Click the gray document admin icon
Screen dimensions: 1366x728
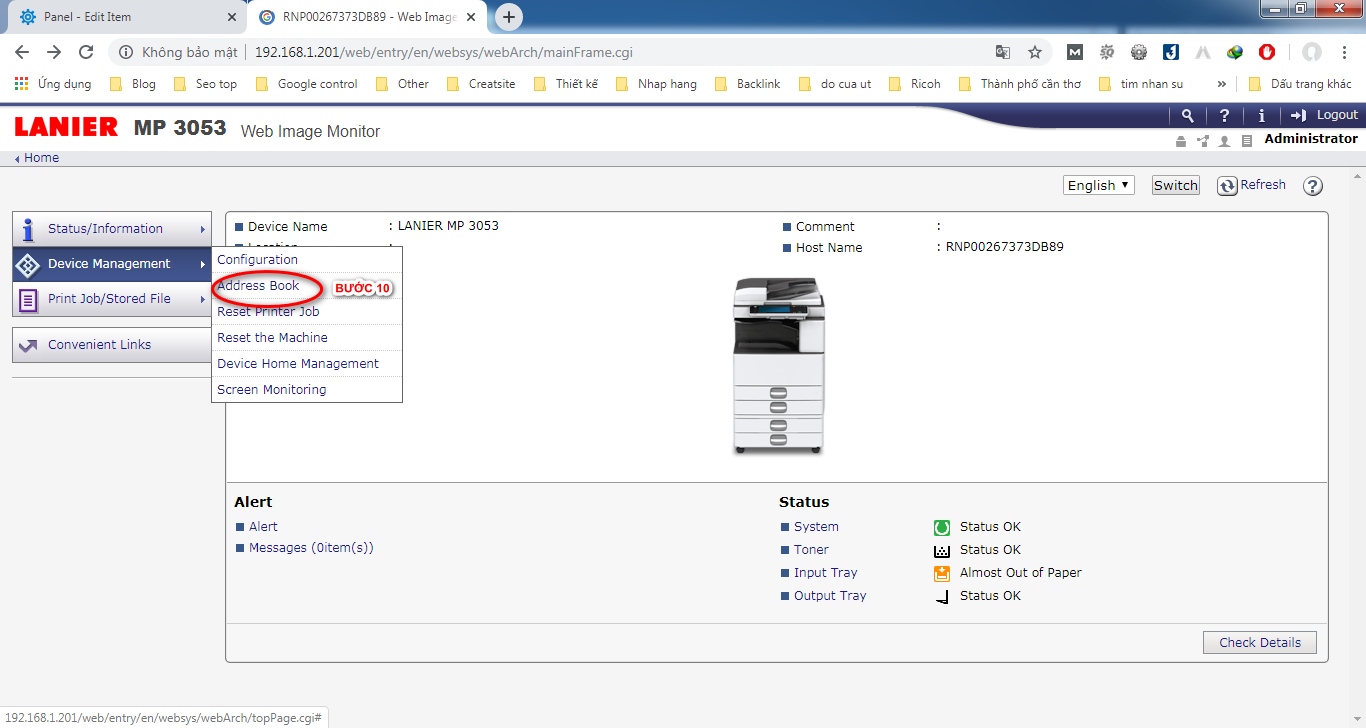click(1246, 141)
